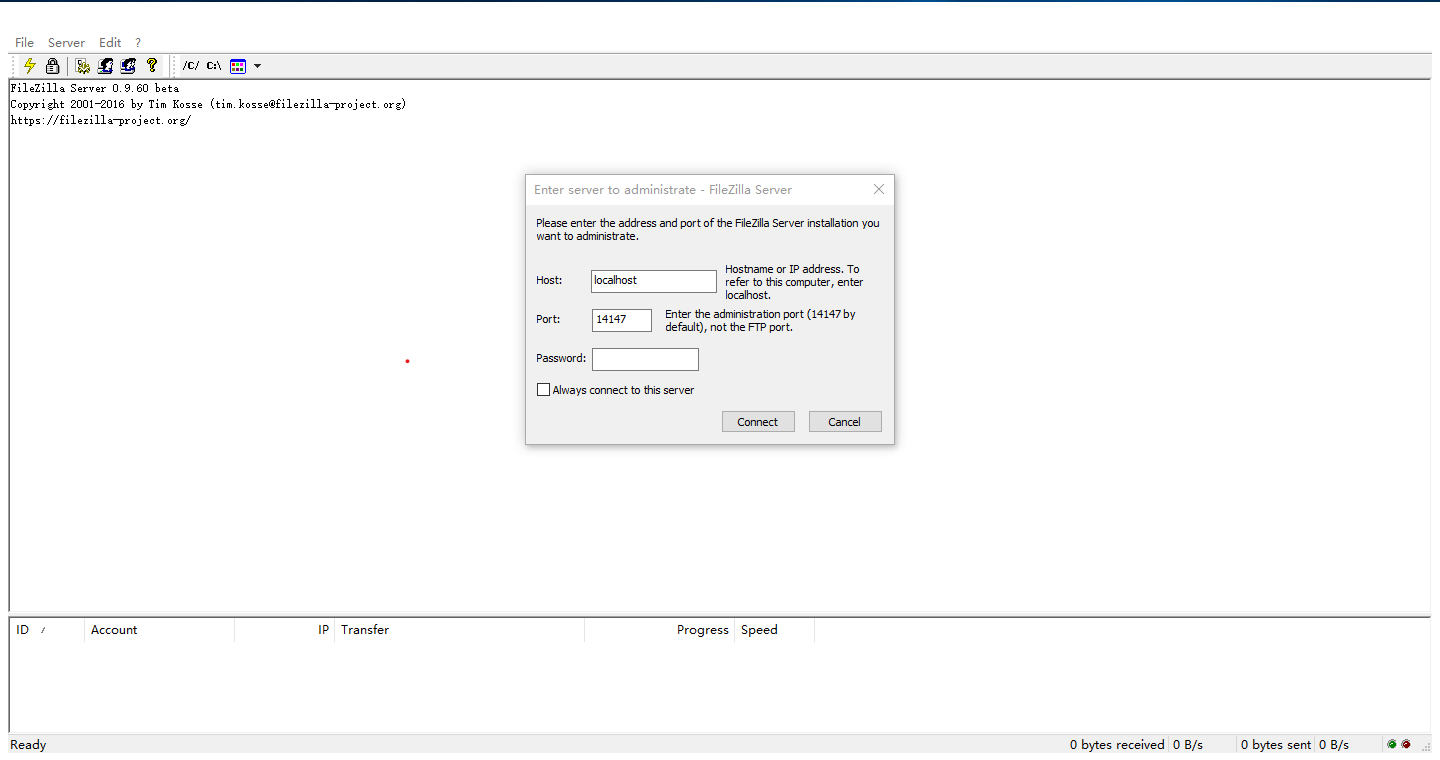
Task: Click the colored grid sort-users icon
Action: coord(238,66)
